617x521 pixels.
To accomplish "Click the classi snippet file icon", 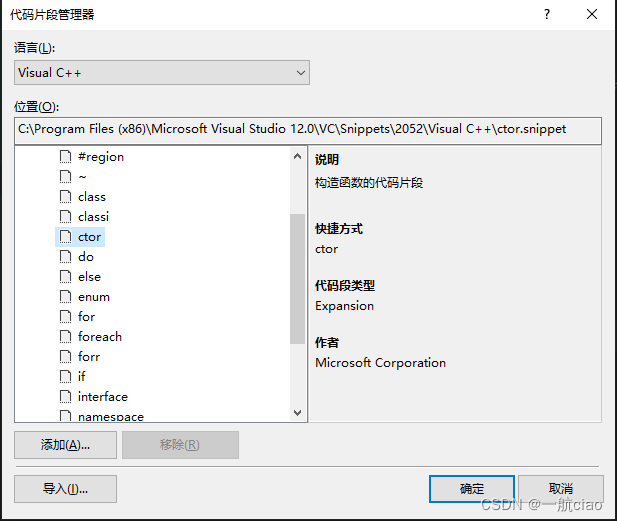I will (x=65, y=217).
